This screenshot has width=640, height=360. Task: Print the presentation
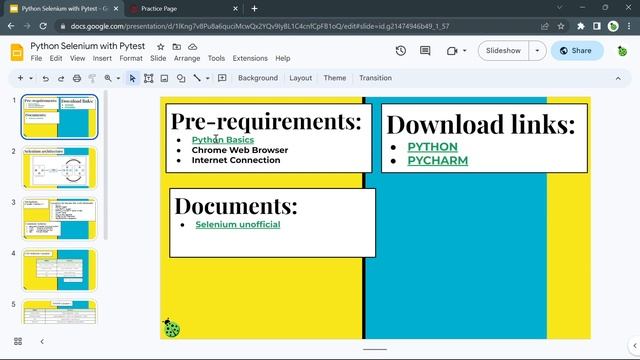[77, 78]
